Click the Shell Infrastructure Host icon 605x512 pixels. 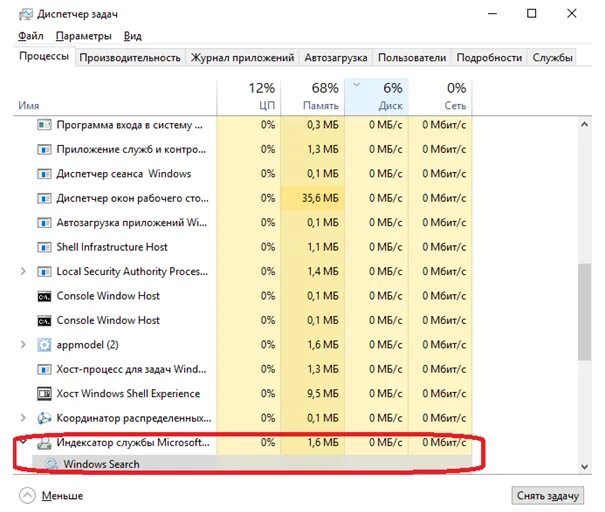click(44, 247)
